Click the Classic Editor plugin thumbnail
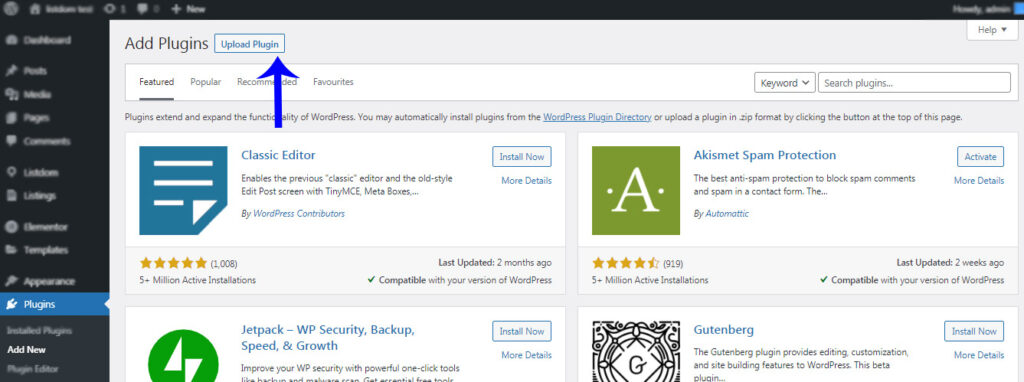Viewport: 1024px width, 382px height. (184, 190)
